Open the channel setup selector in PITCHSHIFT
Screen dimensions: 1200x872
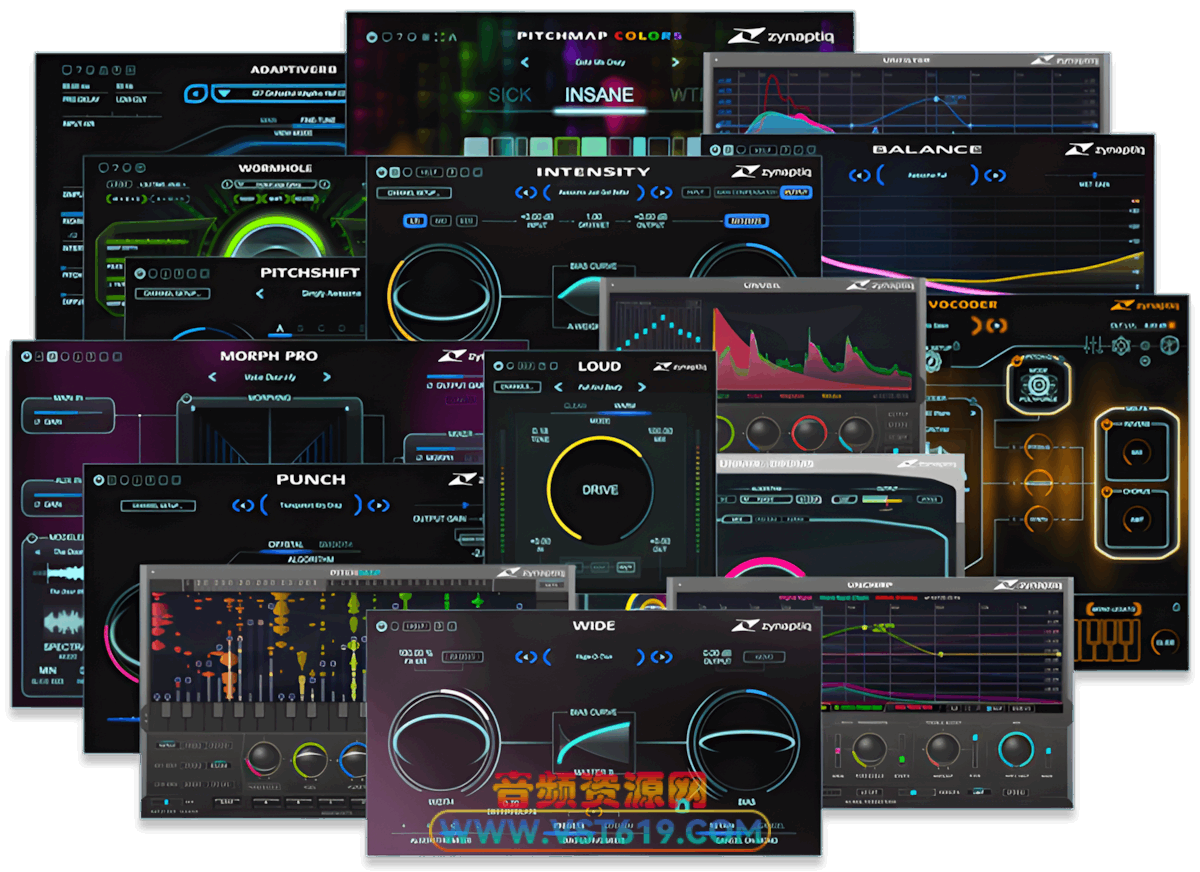(172, 294)
